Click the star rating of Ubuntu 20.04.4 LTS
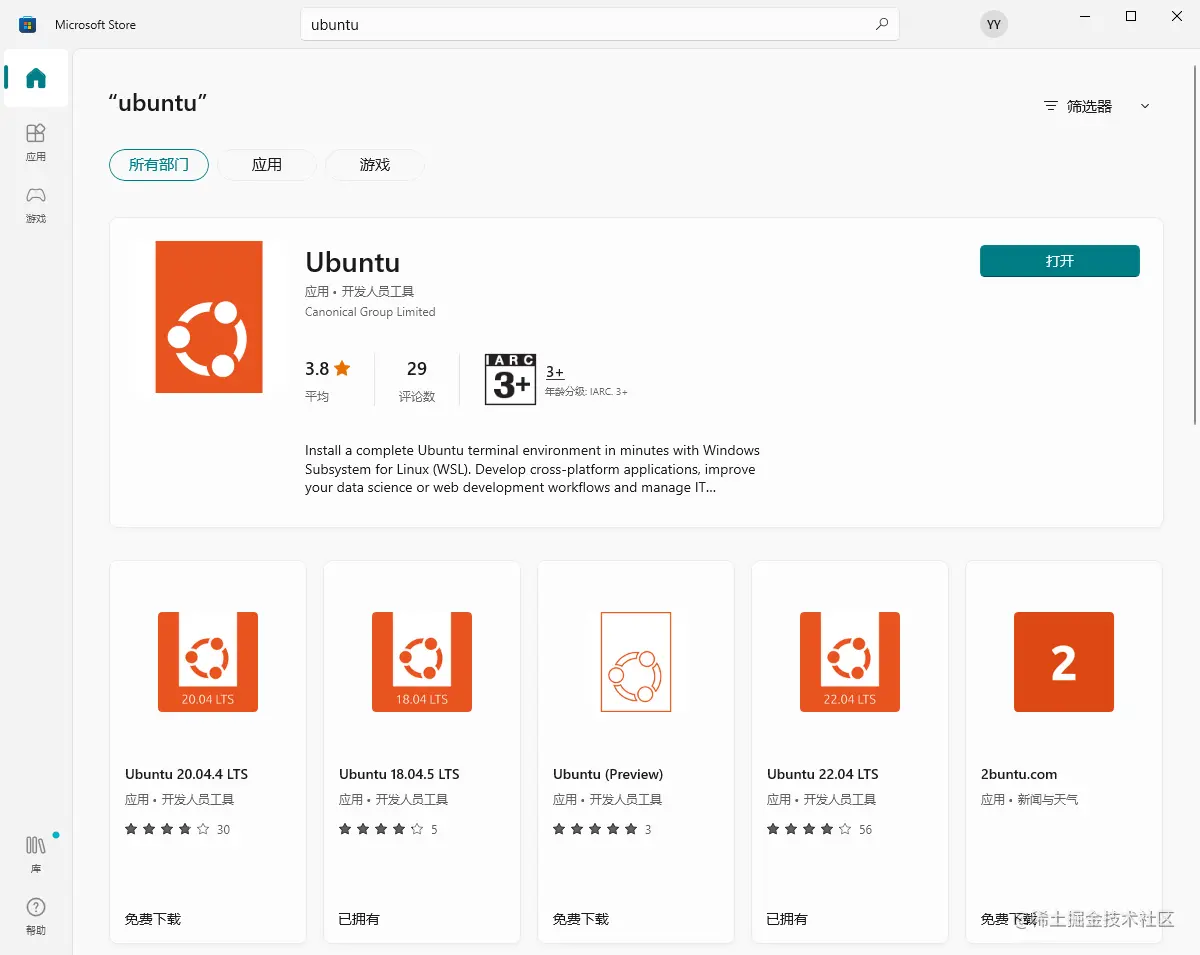 167,829
